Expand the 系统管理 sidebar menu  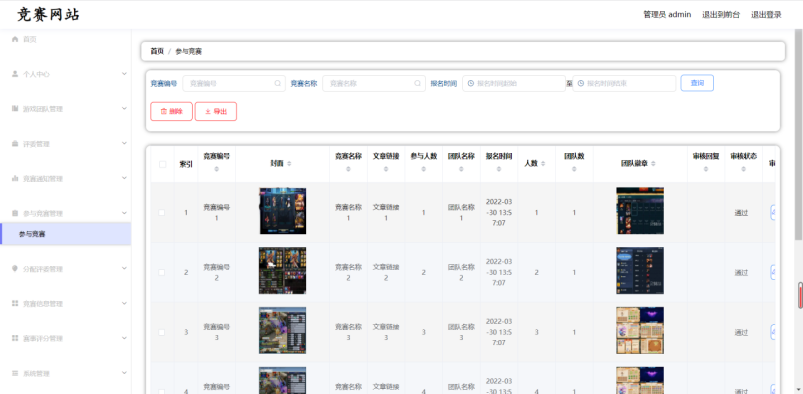coord(66,373)
